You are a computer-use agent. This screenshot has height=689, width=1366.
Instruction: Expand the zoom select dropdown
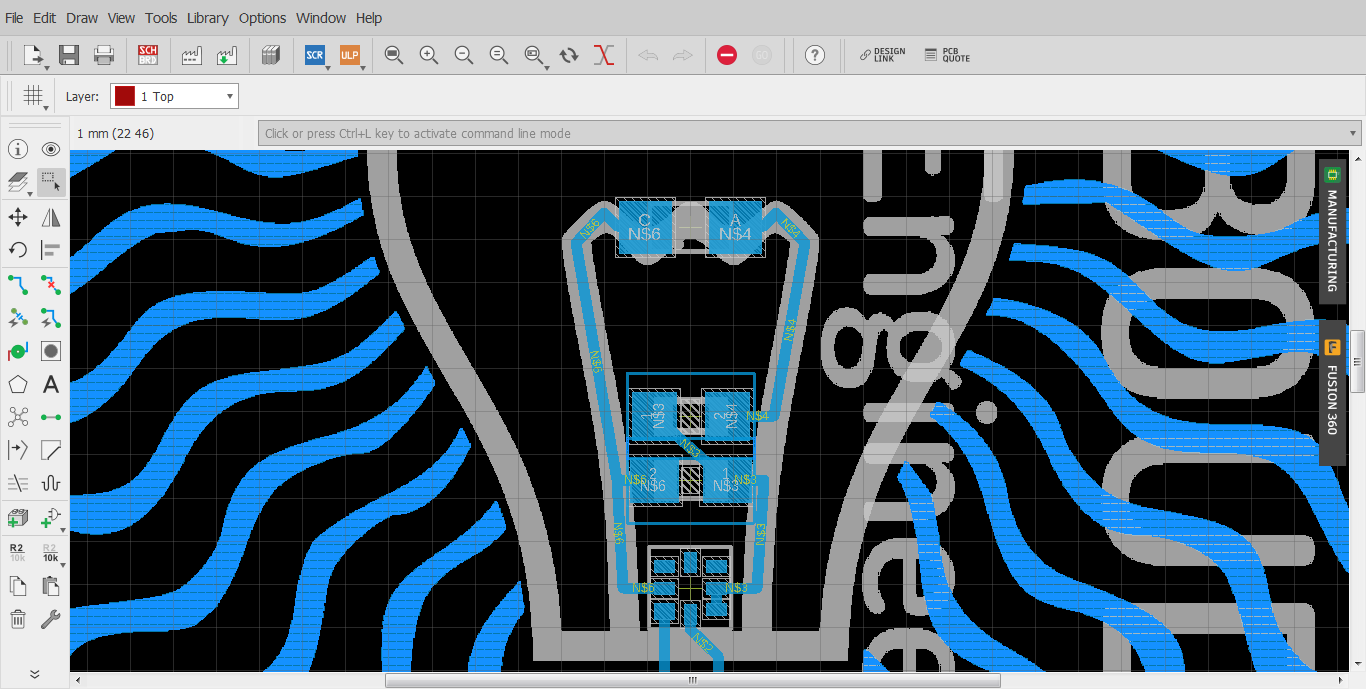coord(547,67)
